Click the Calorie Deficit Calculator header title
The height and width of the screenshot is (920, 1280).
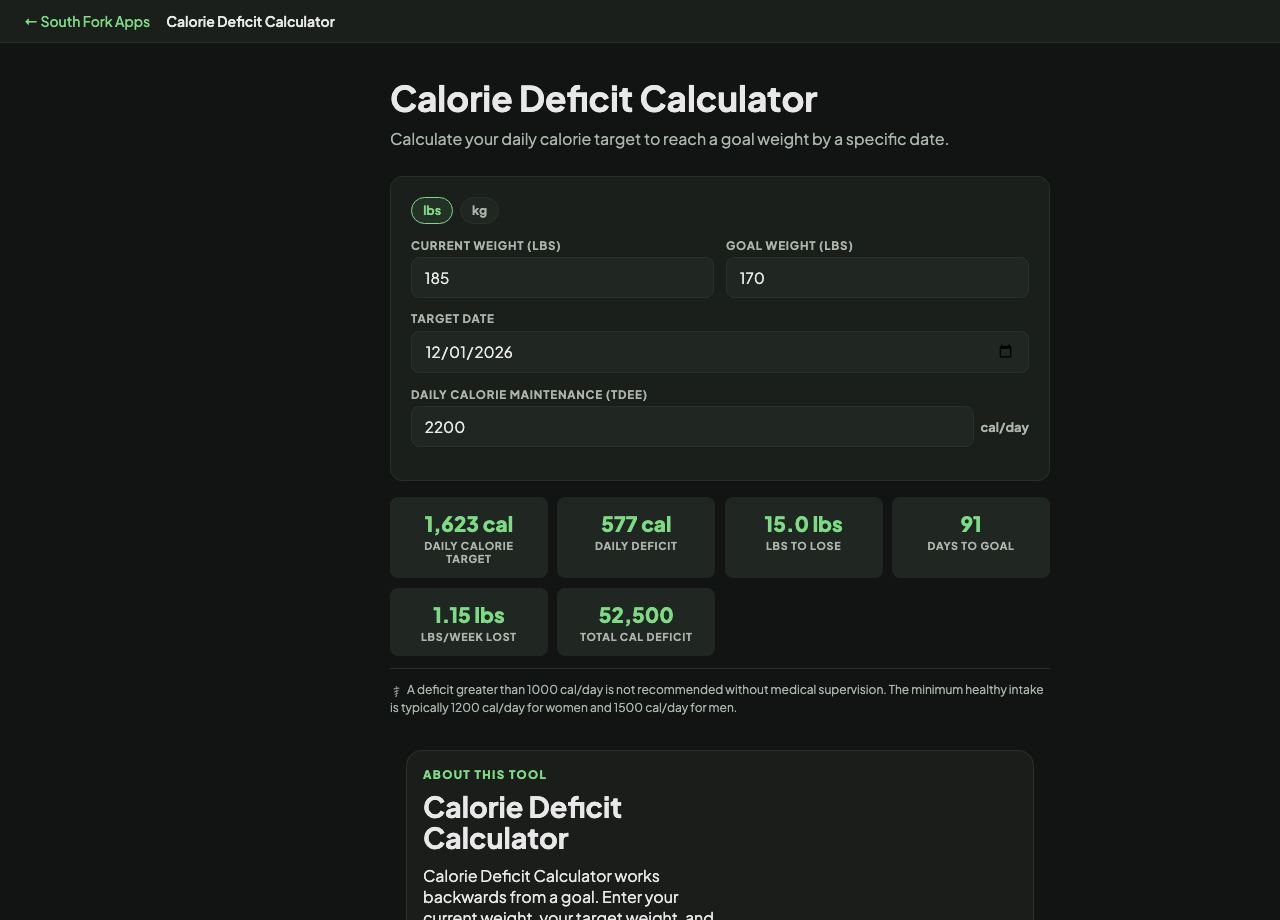point(250,21)
